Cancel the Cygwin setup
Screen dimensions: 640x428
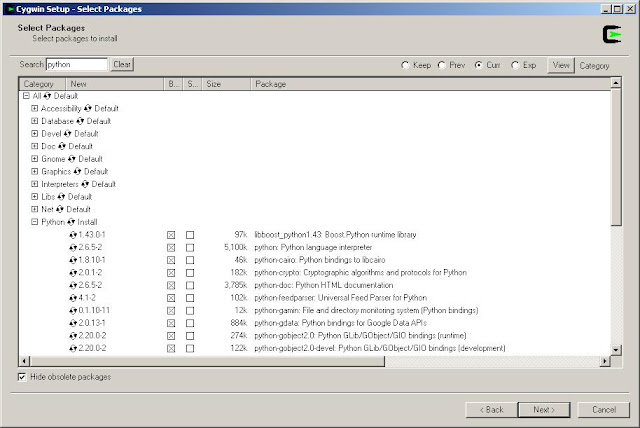(604, 410)
